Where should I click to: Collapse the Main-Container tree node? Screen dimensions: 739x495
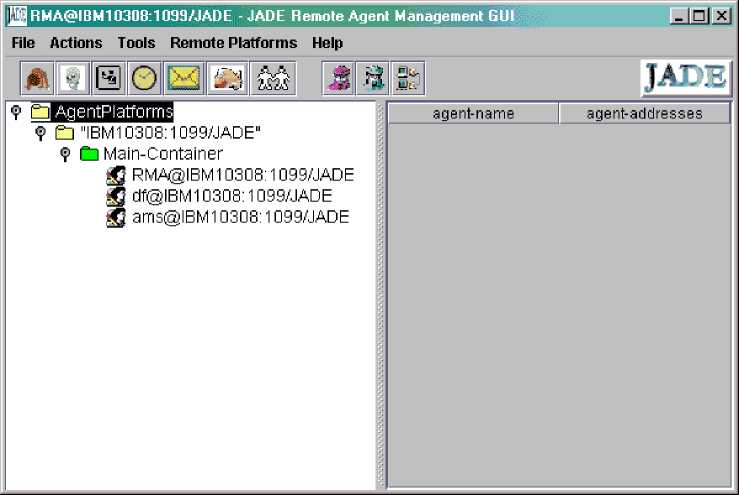pos(65,154)
